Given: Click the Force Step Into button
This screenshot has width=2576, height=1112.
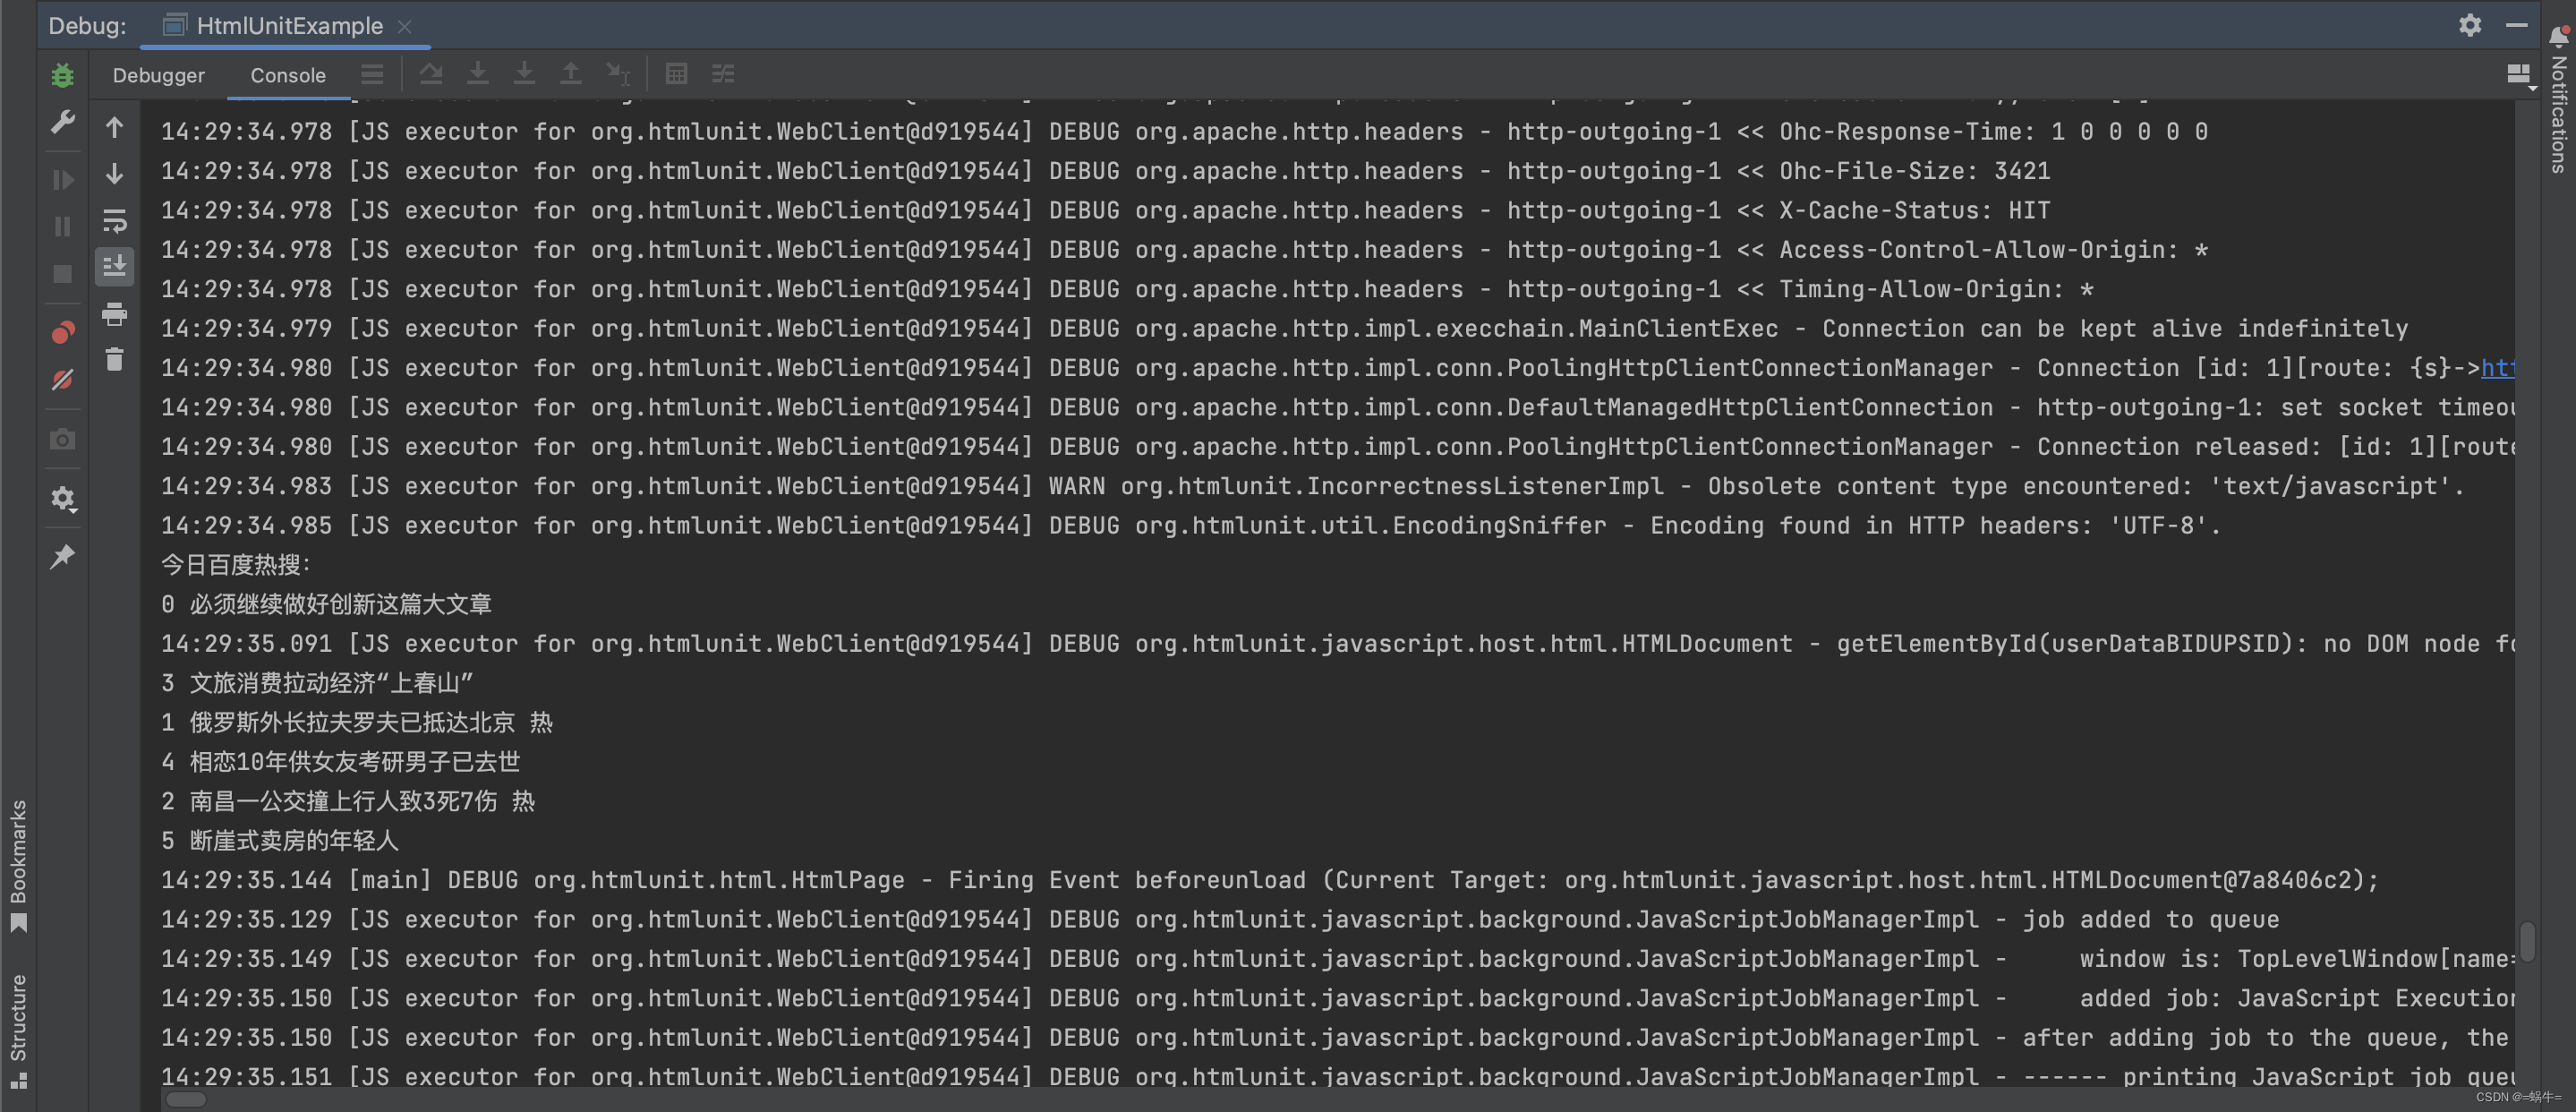Looking at the screenshot, I should (x=524, y=74).
